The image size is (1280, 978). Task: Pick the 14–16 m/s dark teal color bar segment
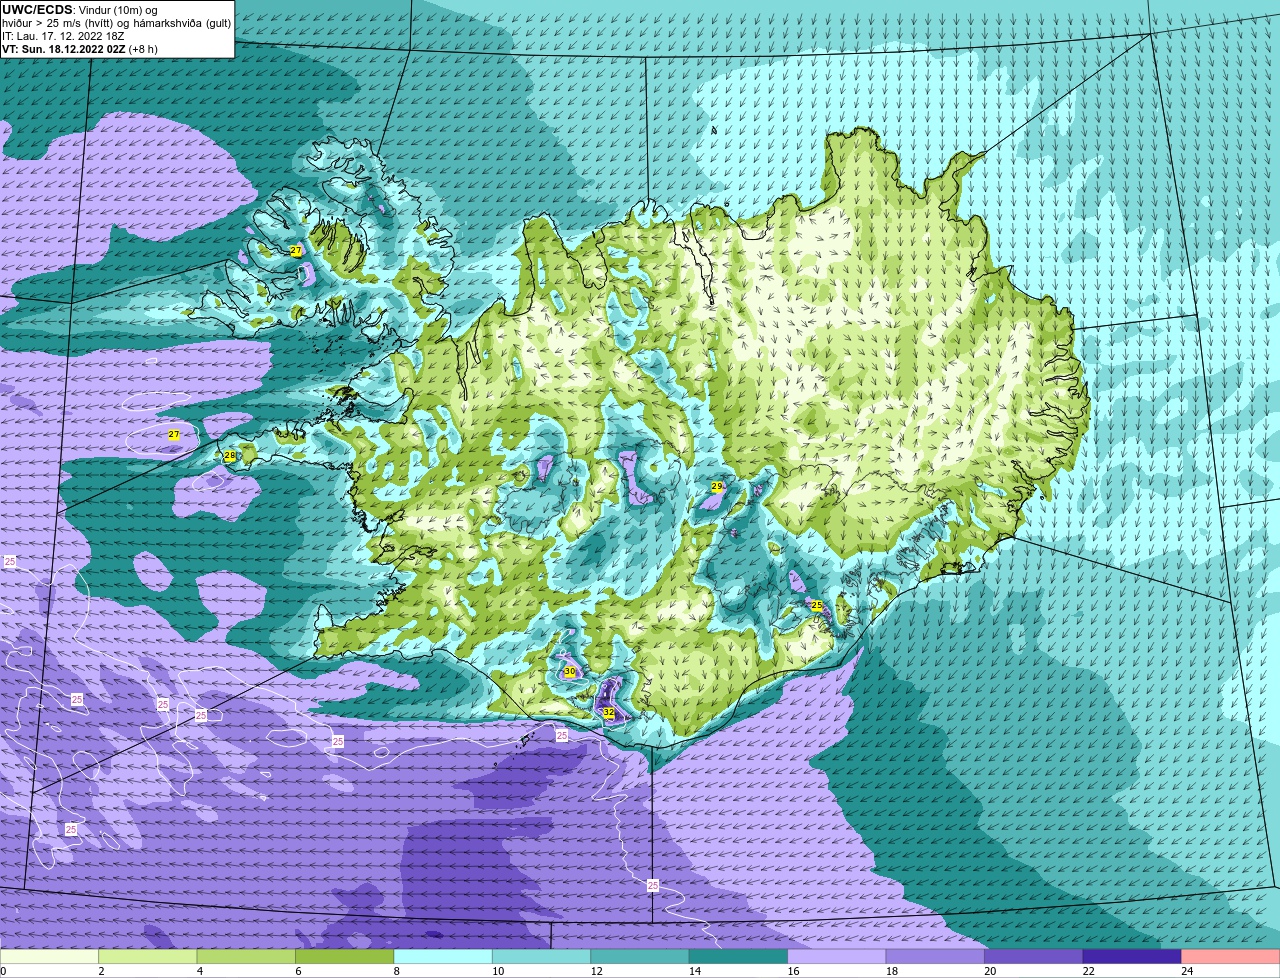click(x=739, y=956)
